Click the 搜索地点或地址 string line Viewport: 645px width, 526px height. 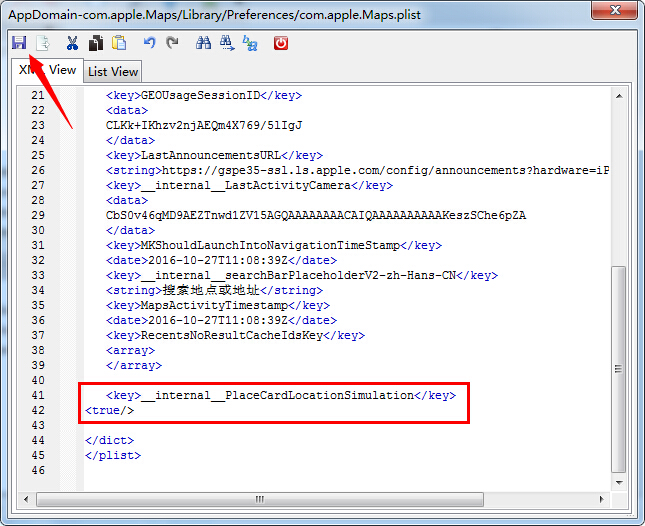(214, 290)
